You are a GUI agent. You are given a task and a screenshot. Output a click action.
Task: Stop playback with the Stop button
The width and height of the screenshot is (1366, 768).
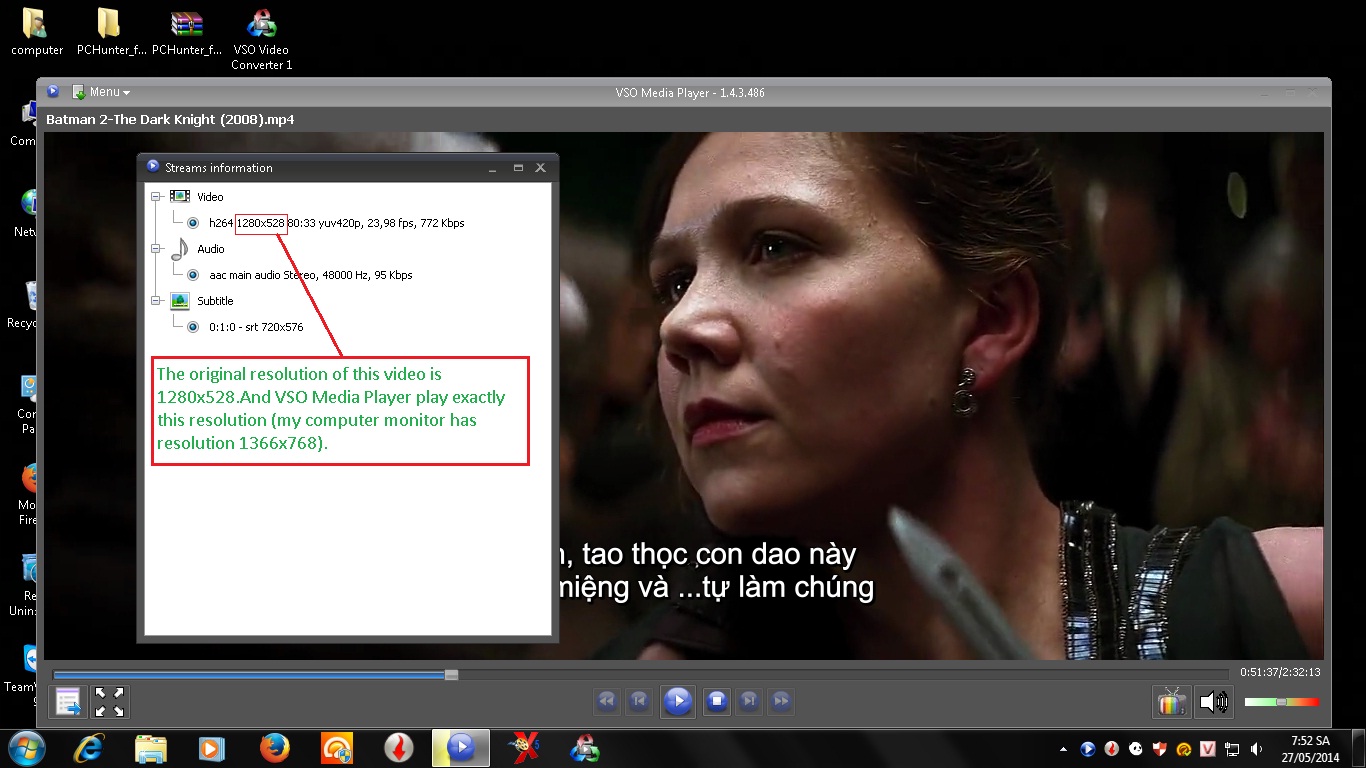716,701
